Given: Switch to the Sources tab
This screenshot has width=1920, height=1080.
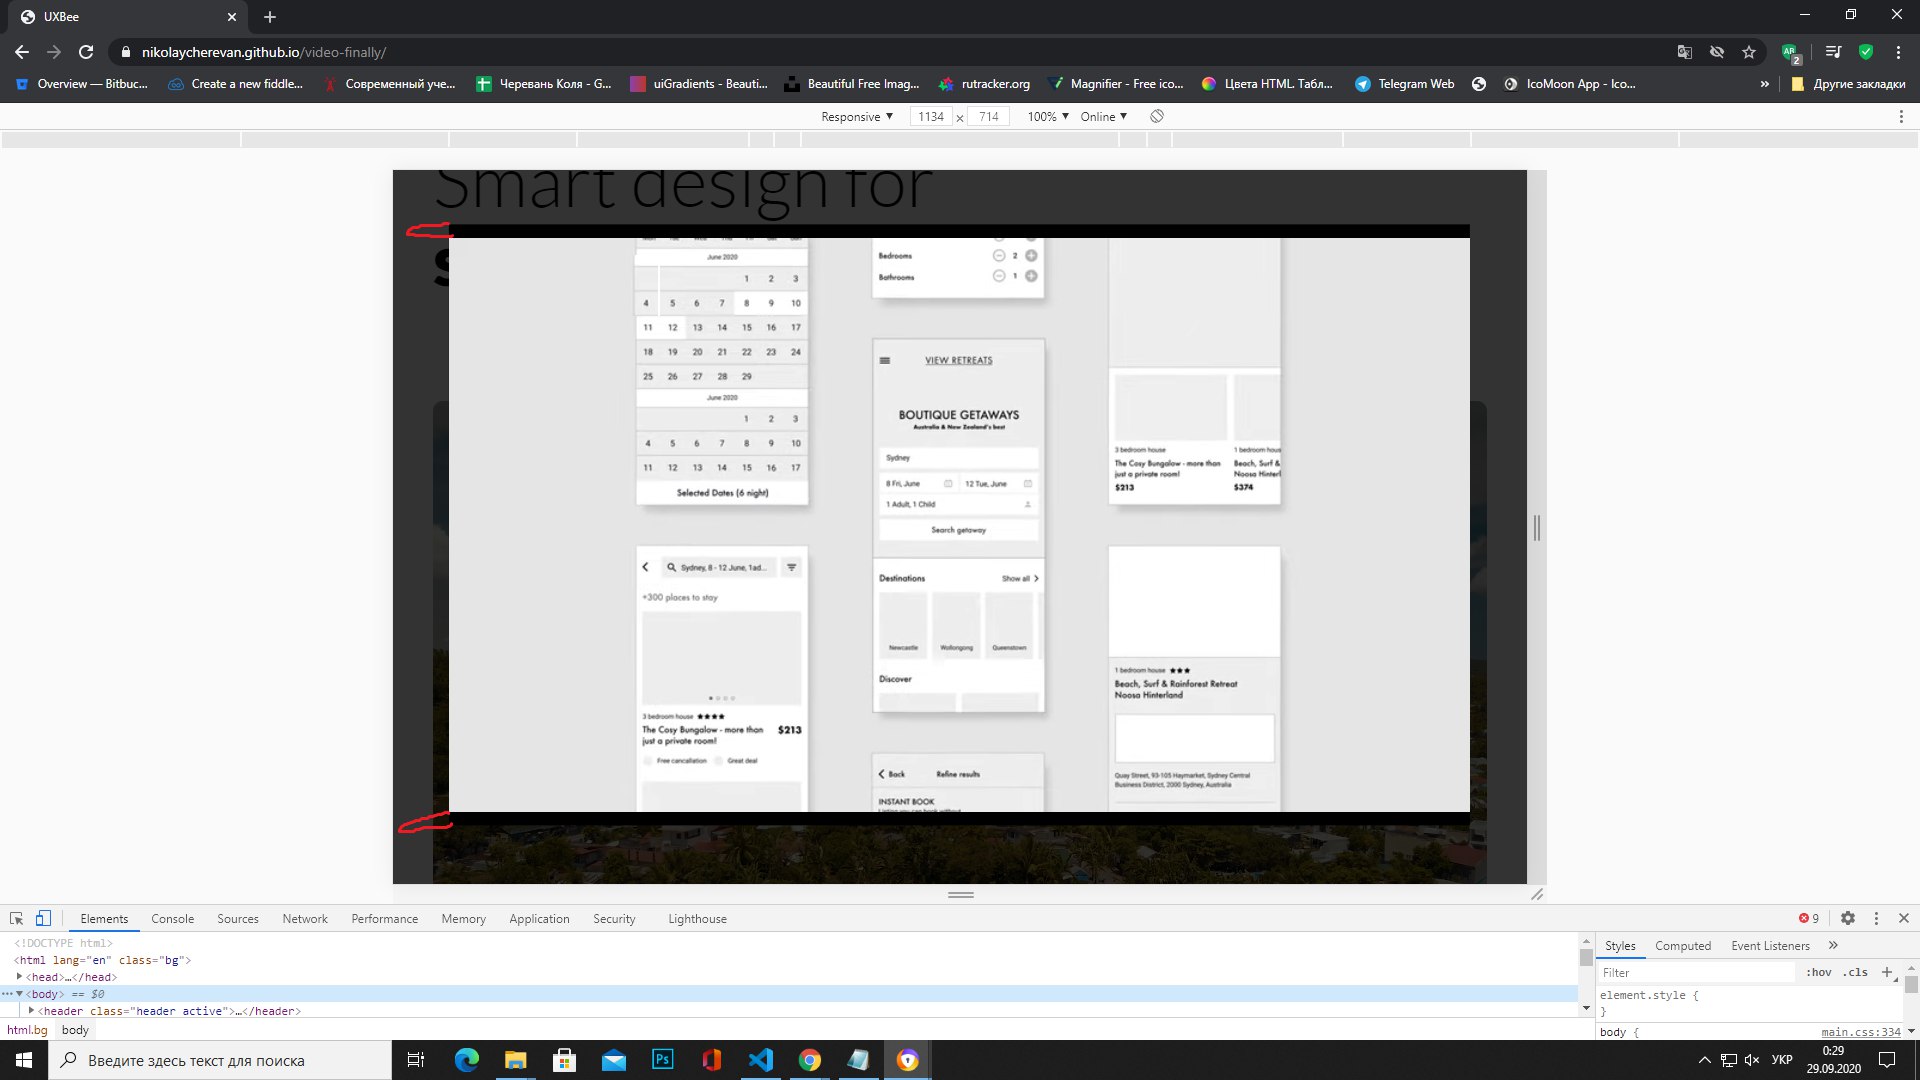Looking at the screenshot, I should click(238, 919).
